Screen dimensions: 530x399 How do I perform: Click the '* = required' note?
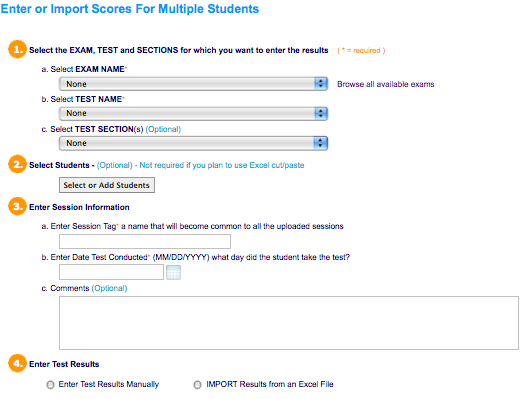(x=361, y=51)
